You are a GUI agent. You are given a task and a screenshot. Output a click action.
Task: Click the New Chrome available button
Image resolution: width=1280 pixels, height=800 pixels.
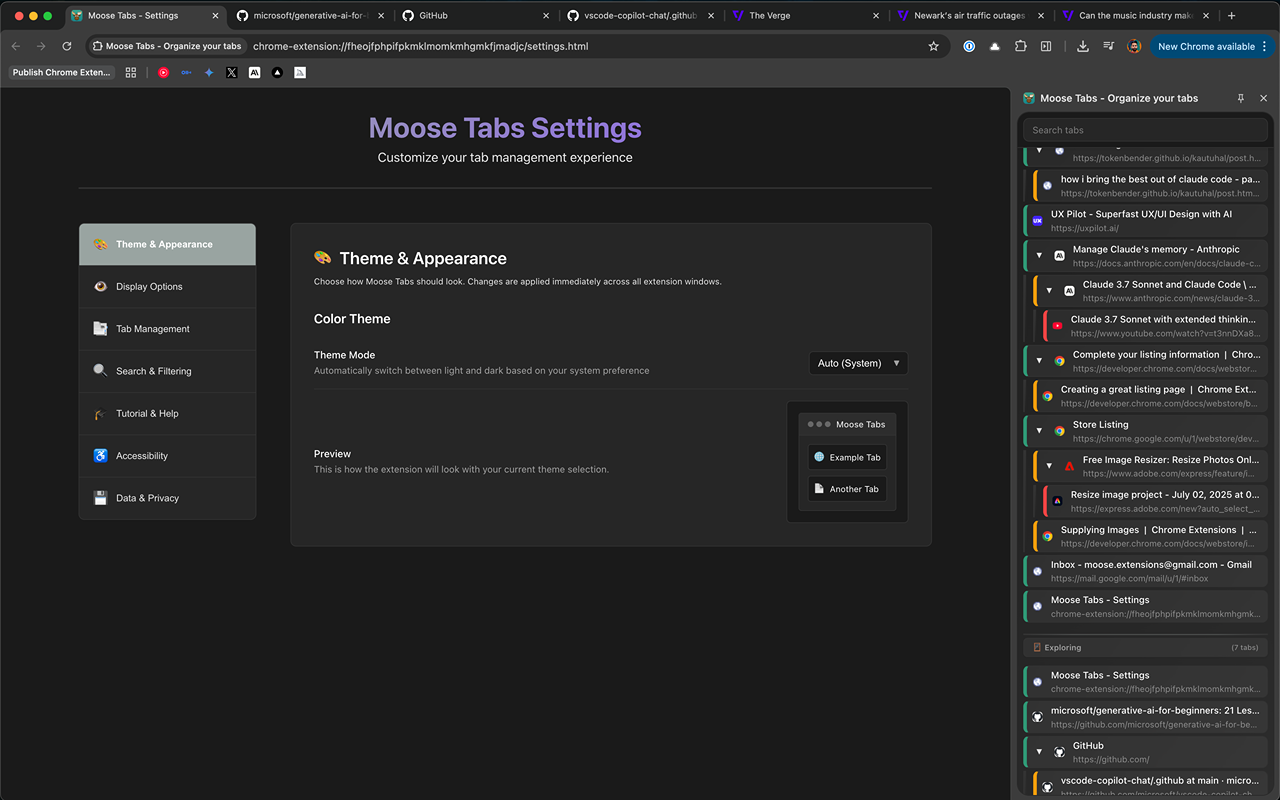click(1212, 46)
